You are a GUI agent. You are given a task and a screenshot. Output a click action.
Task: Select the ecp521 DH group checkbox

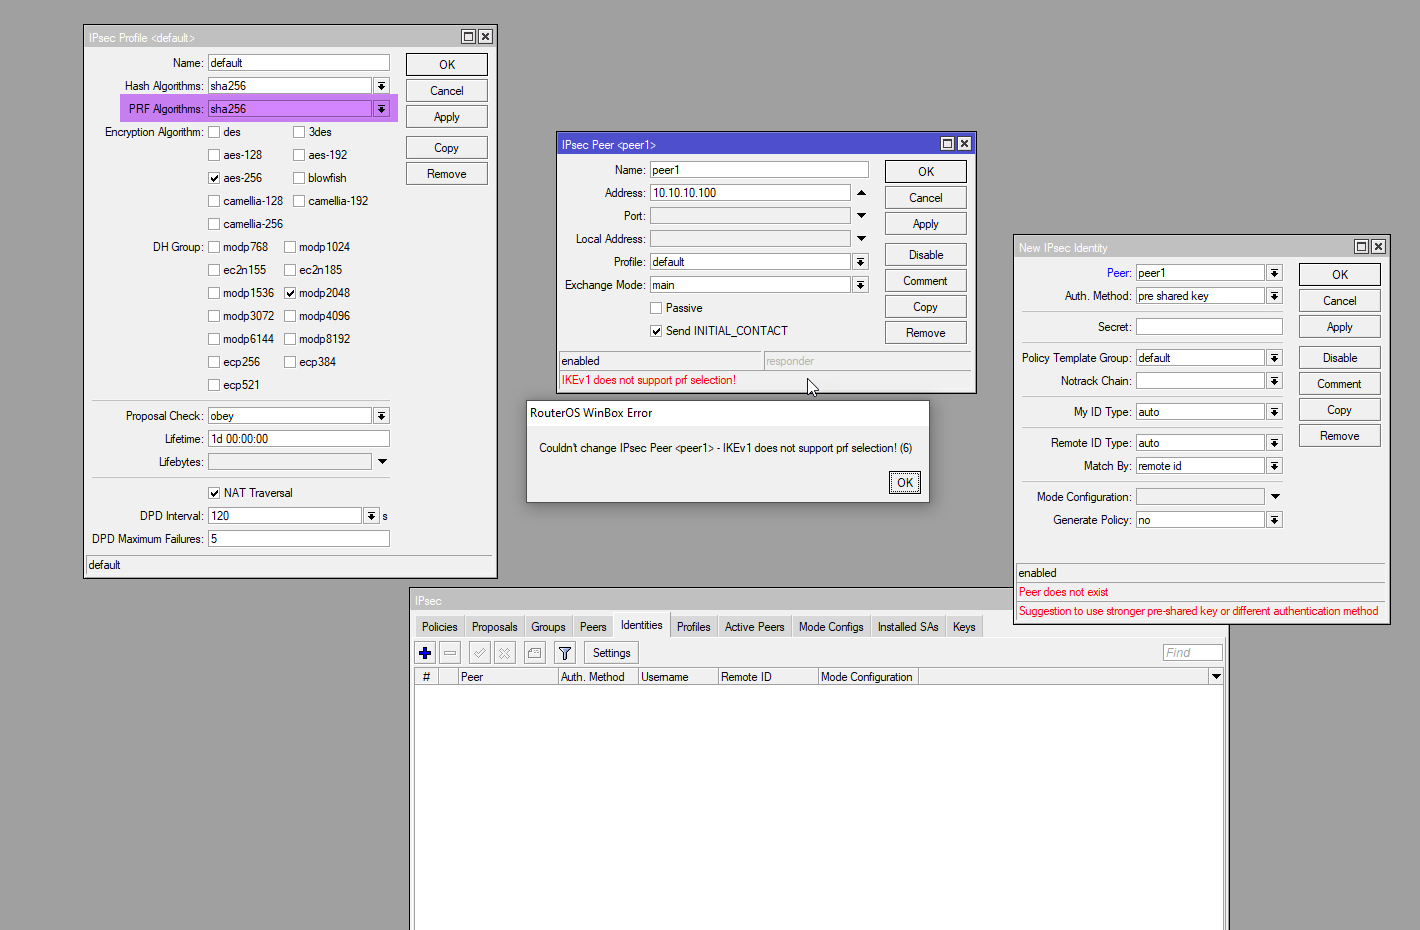click(x=214, y=385)
